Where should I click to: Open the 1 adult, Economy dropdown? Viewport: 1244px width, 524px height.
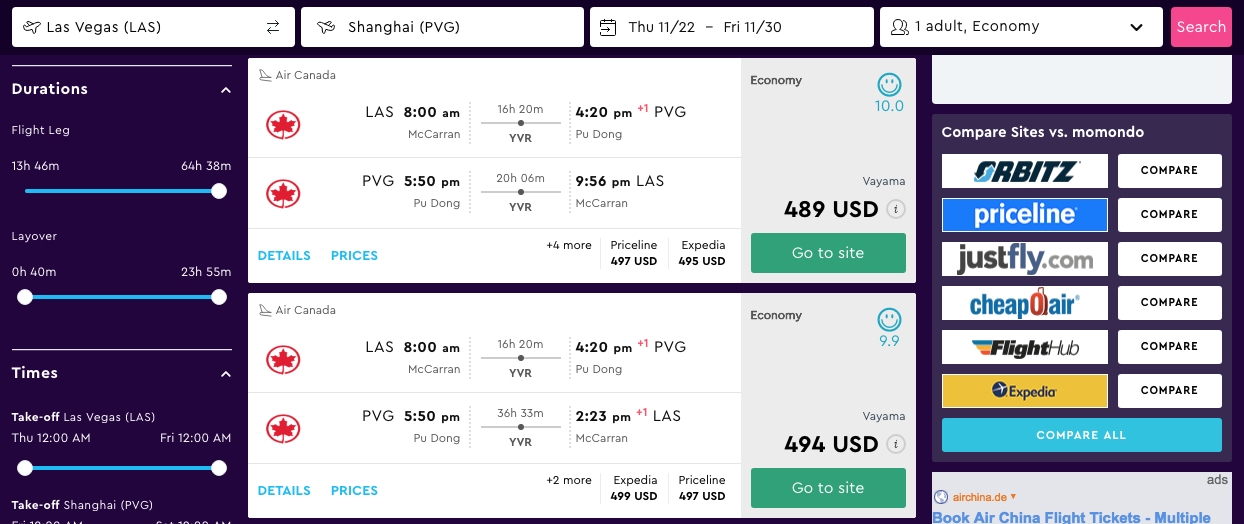click(x=1021, y=27)
